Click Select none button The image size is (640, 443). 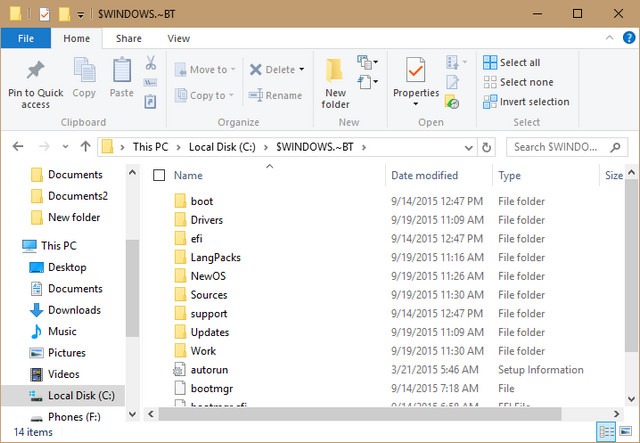click(518, 82)
